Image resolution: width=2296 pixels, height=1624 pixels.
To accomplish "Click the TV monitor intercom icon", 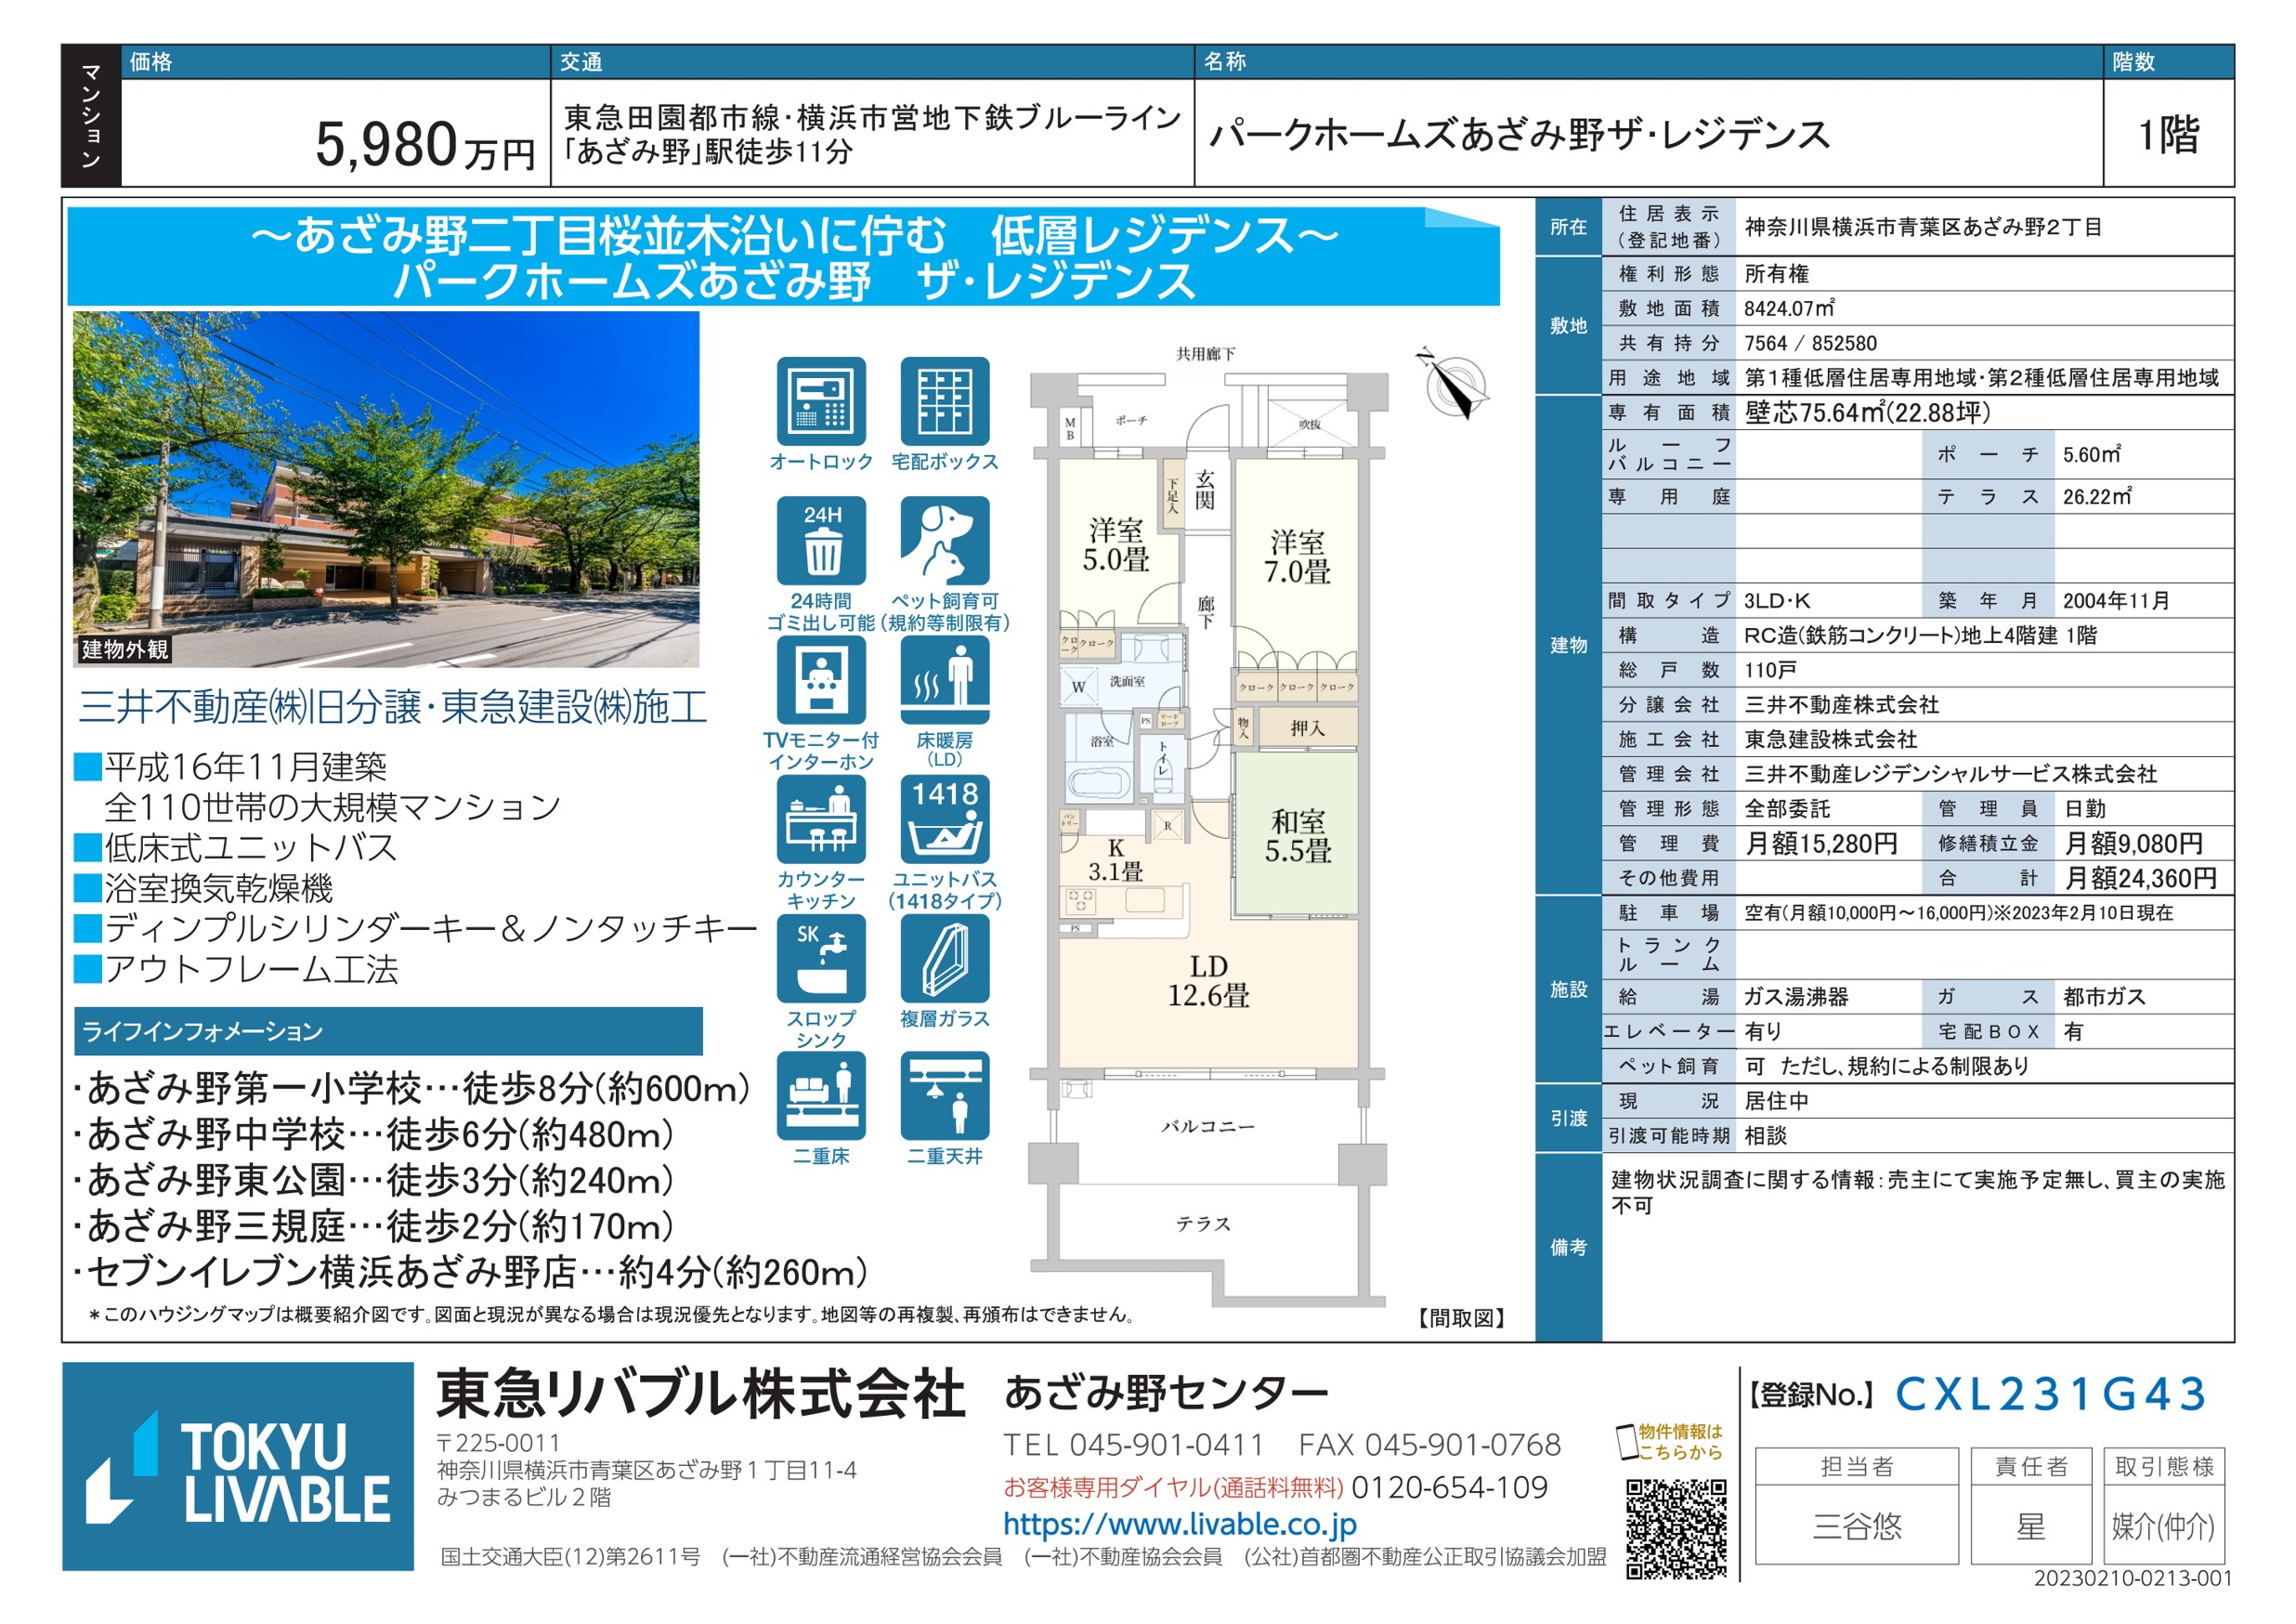I will 820,680.
